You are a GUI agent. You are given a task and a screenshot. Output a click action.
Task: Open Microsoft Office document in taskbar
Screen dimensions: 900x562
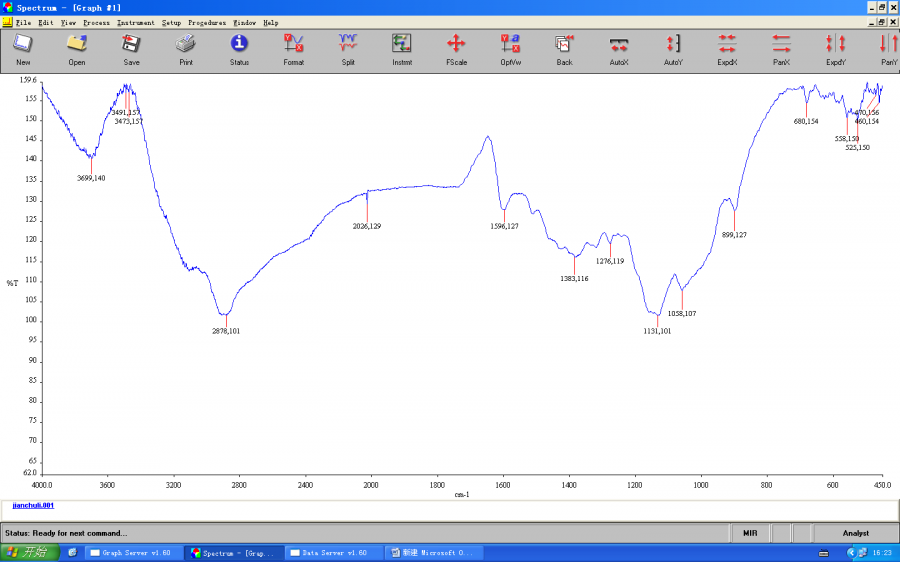(x=435, y=553)
